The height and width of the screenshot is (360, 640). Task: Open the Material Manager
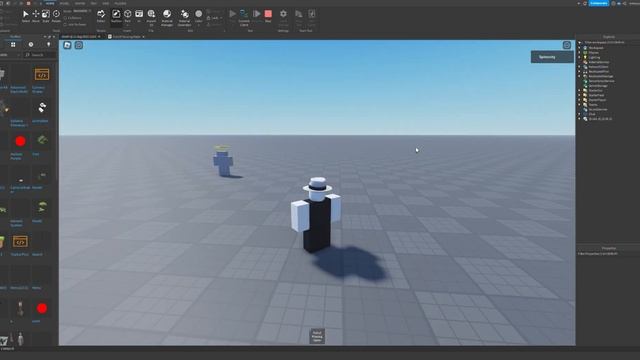[167, 17]
